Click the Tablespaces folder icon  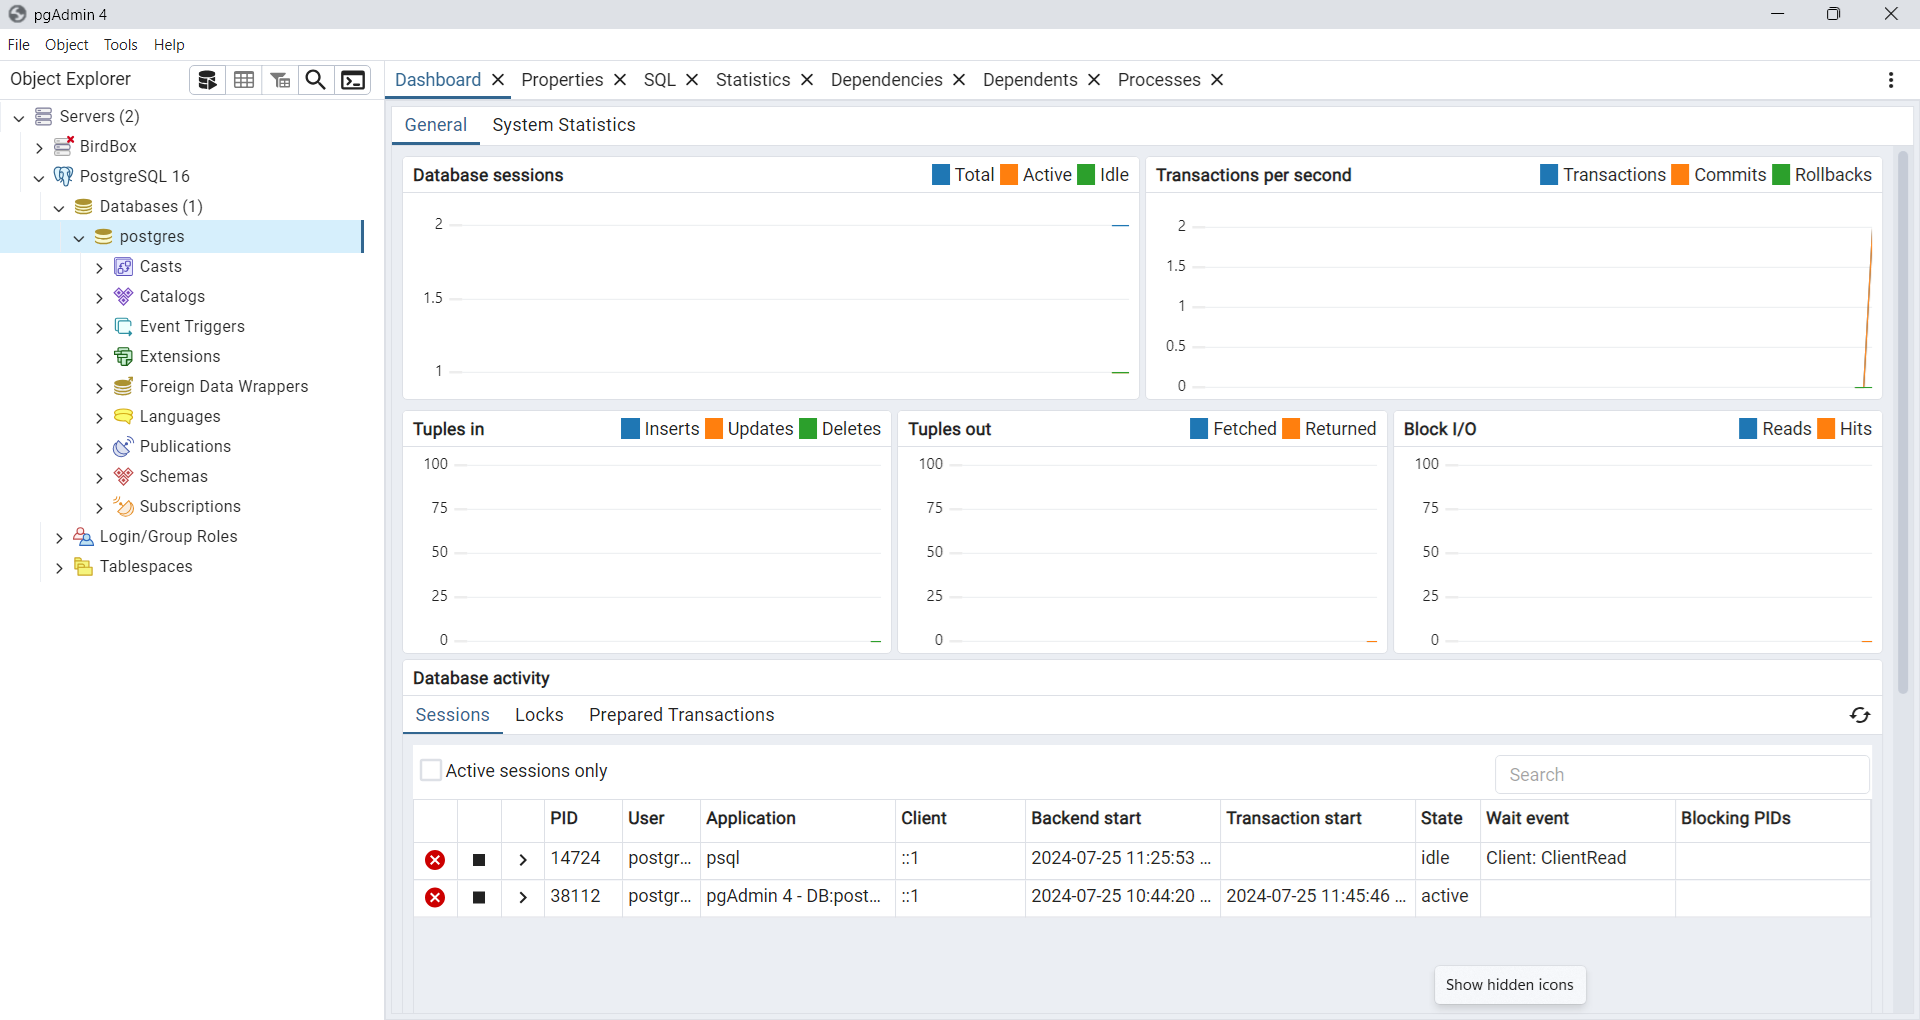[84, 566]
